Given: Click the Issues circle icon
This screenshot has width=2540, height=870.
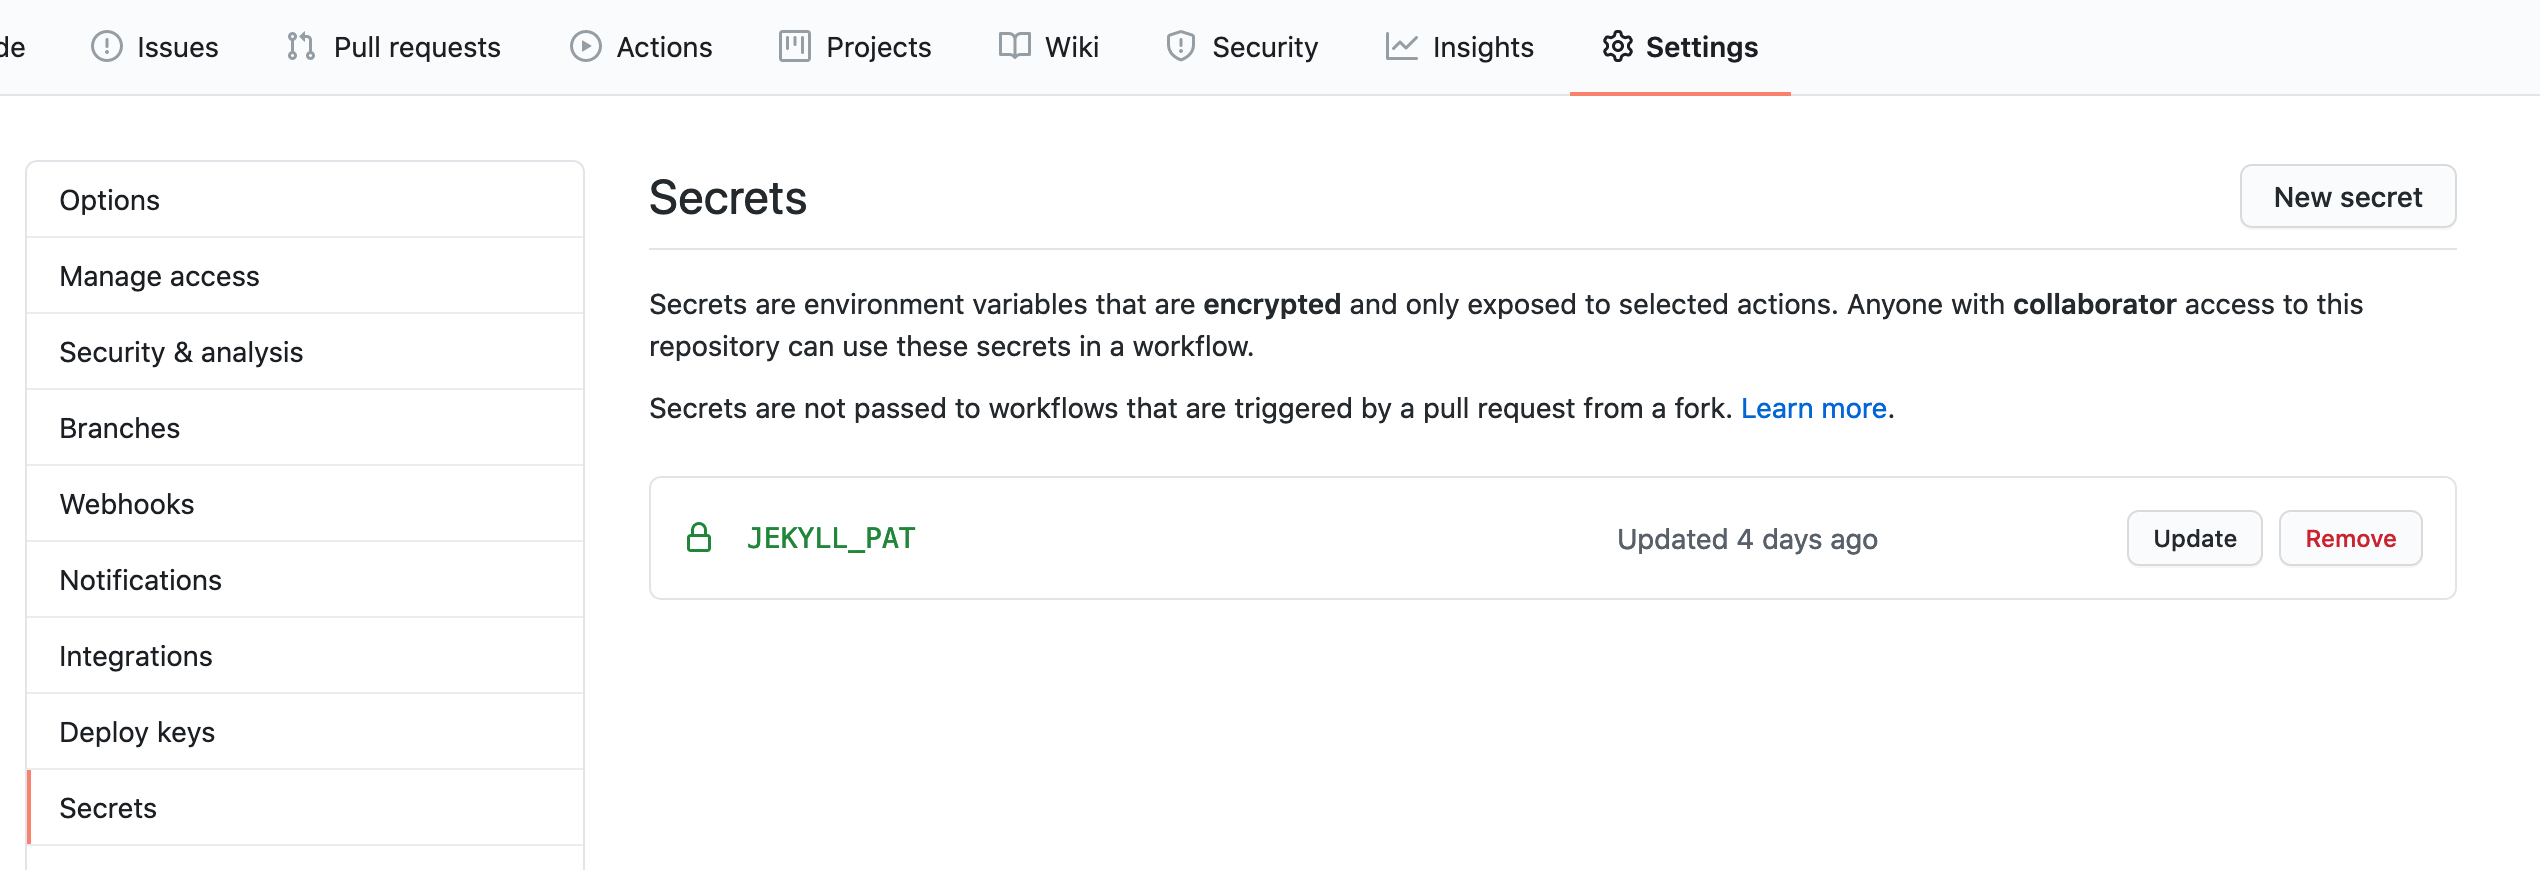Looking at the screenshot, I should point(106,47).
